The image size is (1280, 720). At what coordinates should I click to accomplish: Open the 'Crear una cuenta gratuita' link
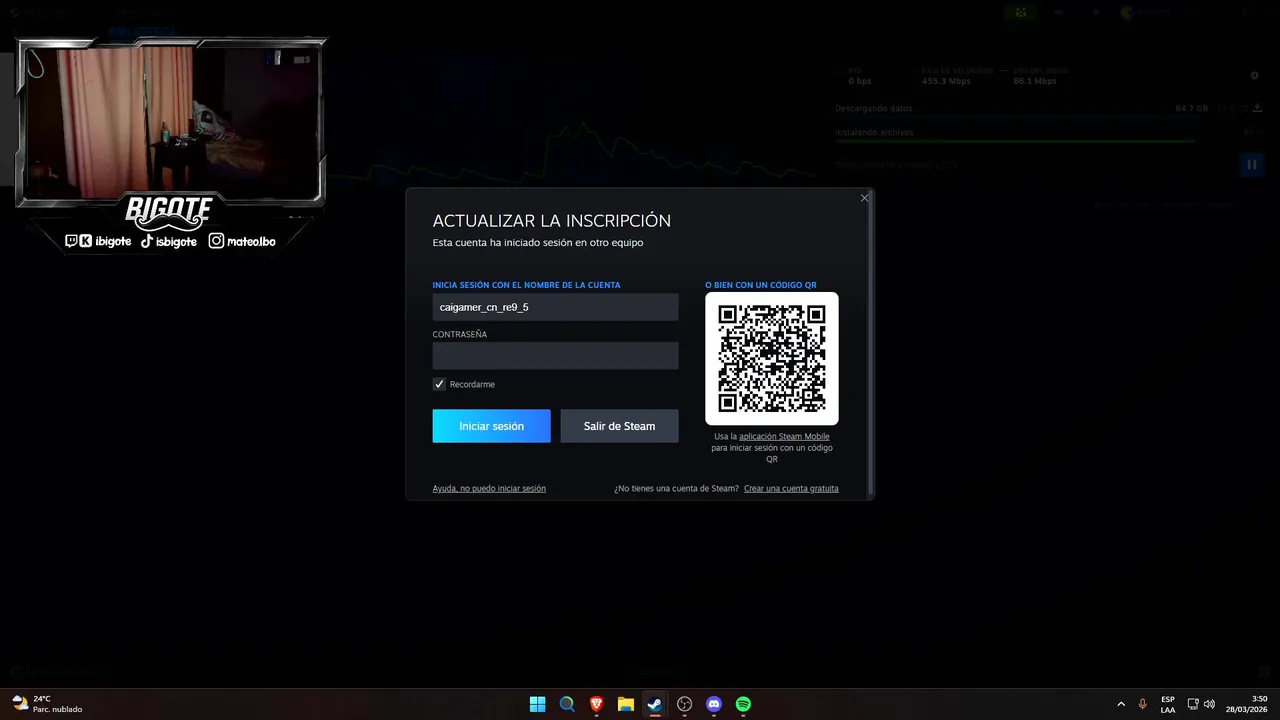coord(791,489)
